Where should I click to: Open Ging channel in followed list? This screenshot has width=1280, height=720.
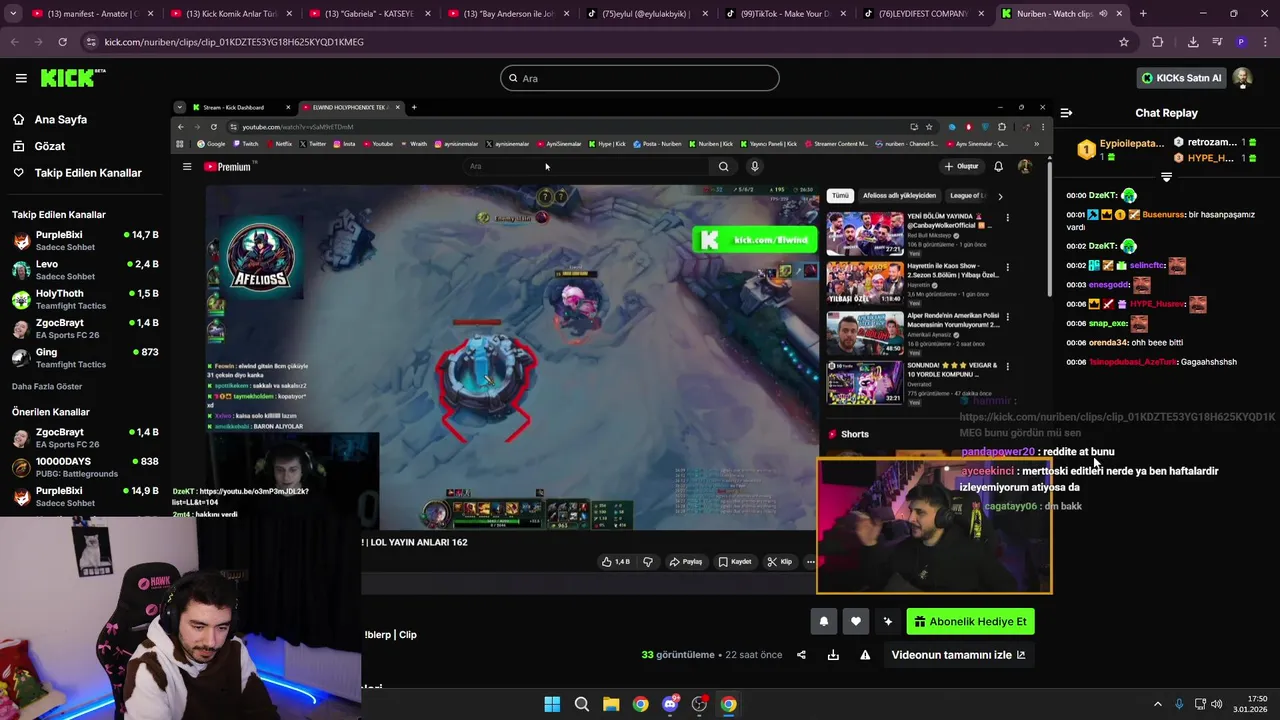[x=85, y=358]
